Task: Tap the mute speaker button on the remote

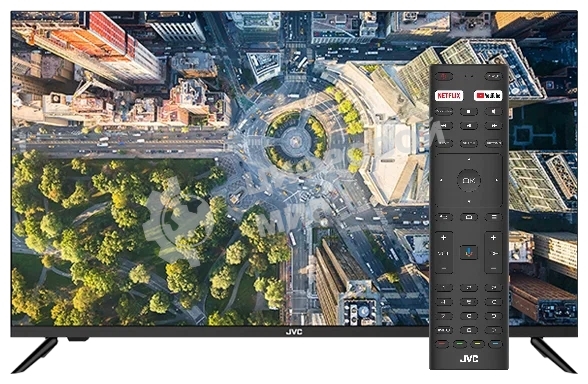Action: [494, 112]
